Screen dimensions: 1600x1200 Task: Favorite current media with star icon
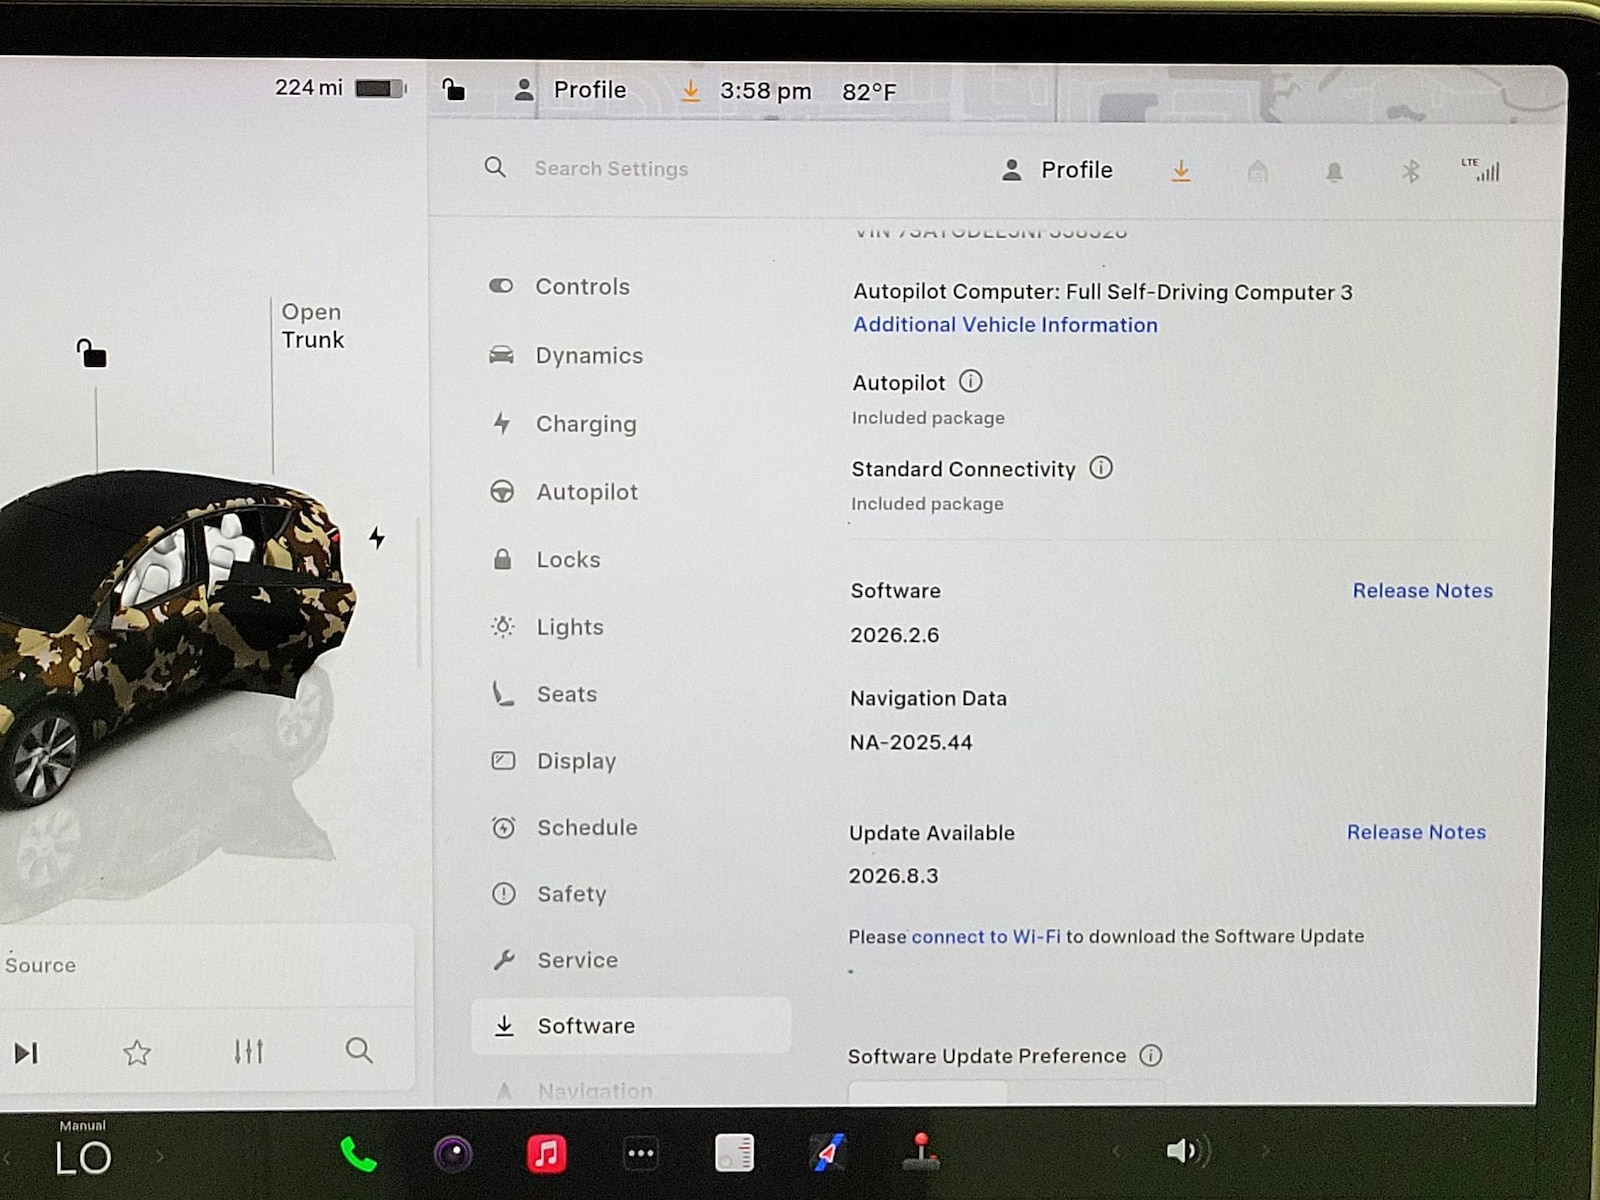tap(137, 1052)
